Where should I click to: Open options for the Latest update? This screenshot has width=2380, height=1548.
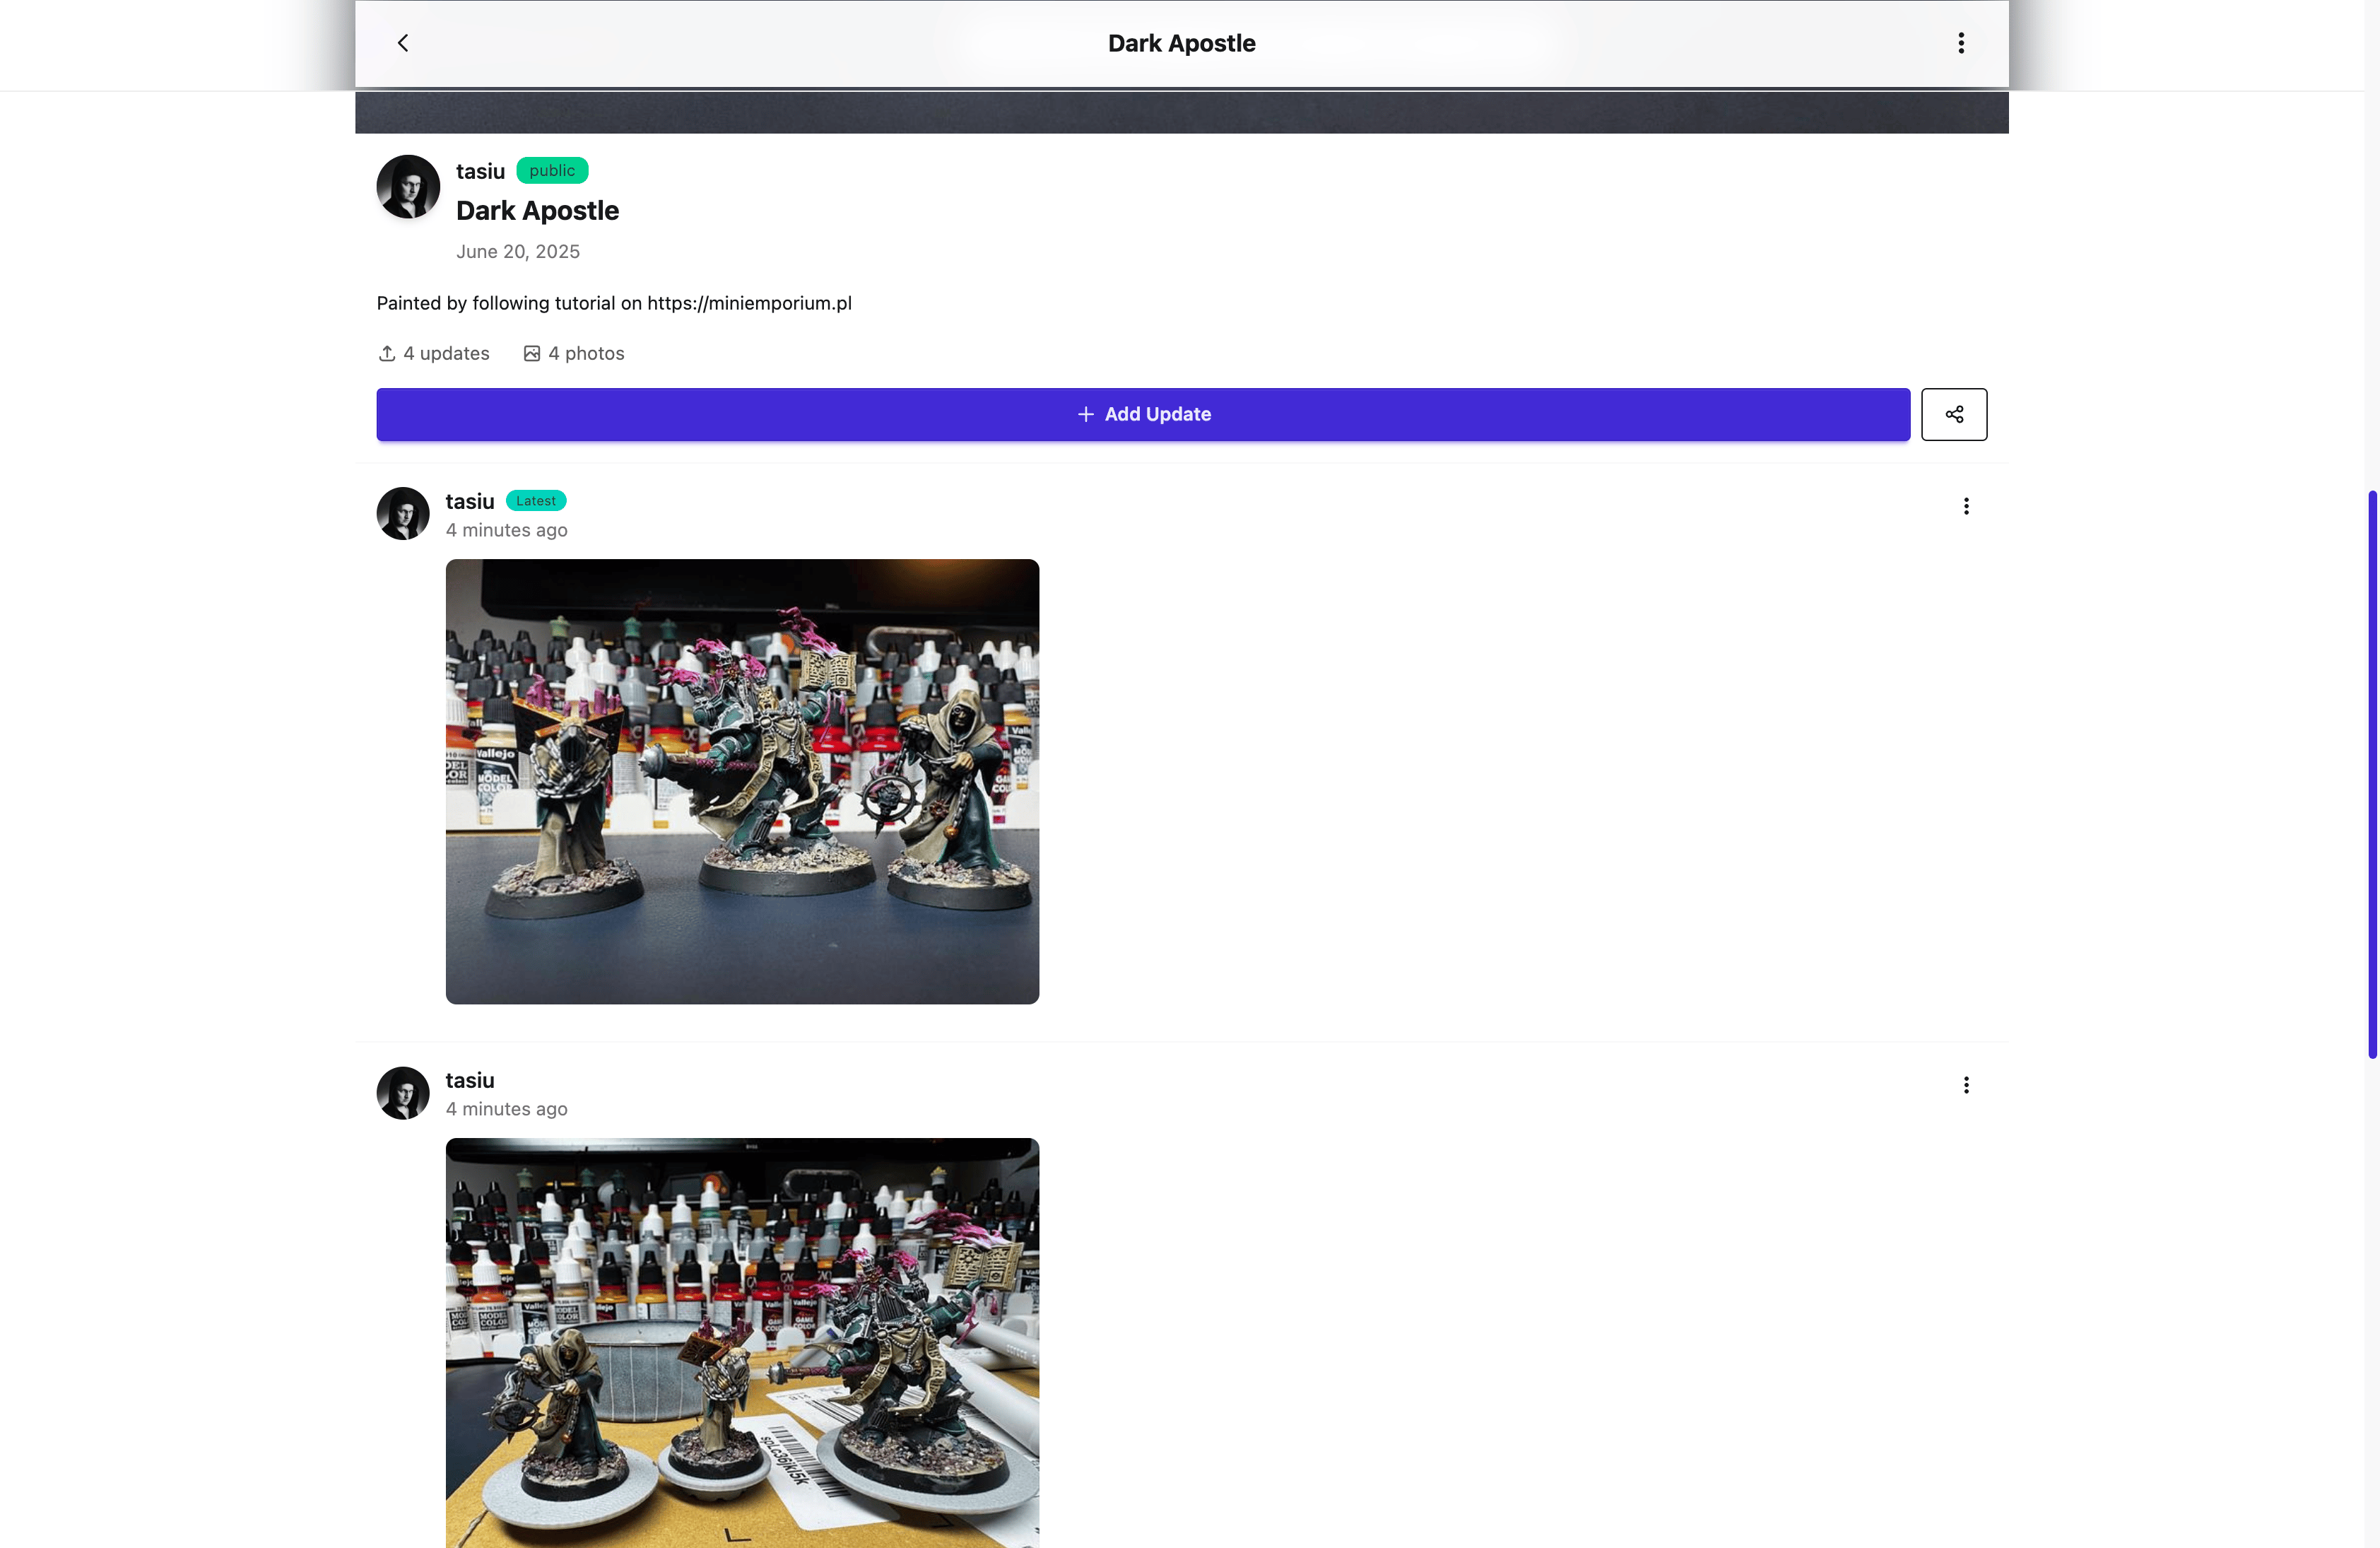[1965, 506]
